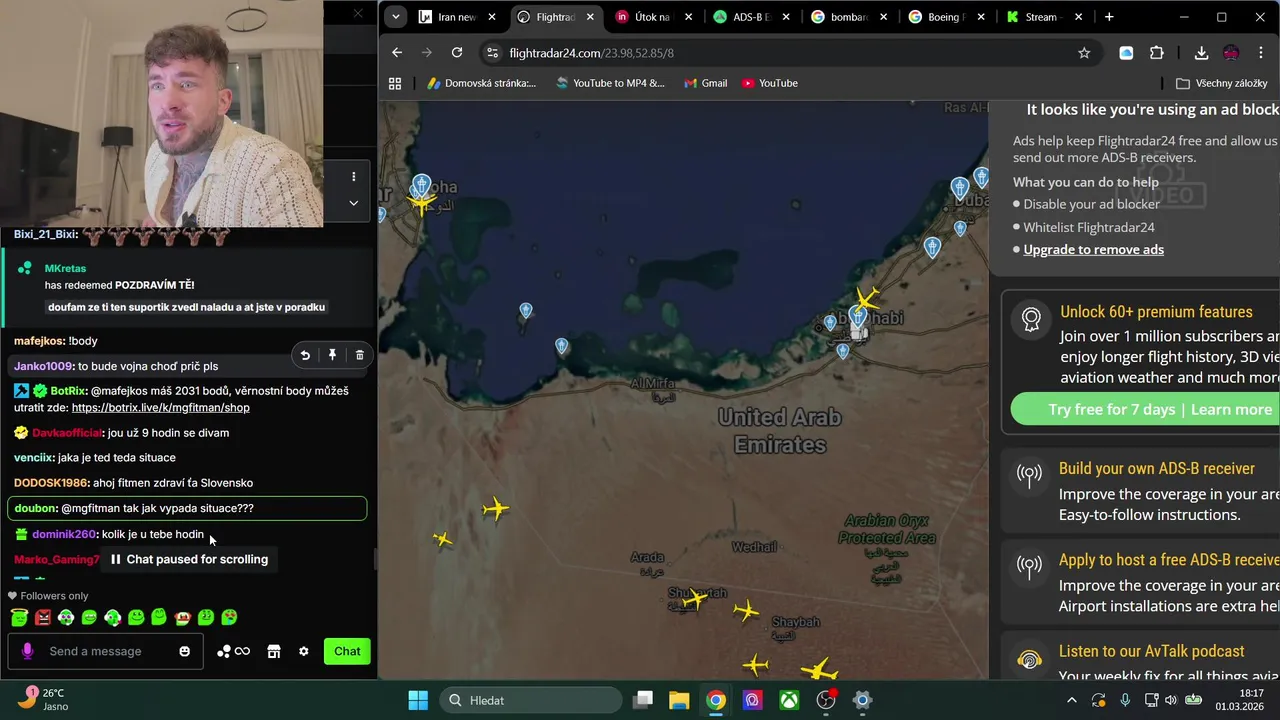Open Xbox app from taskbar
Image resolution: width=1280 pixels, height=720 pixels.
pyautogui.click(x=789, y=700)
